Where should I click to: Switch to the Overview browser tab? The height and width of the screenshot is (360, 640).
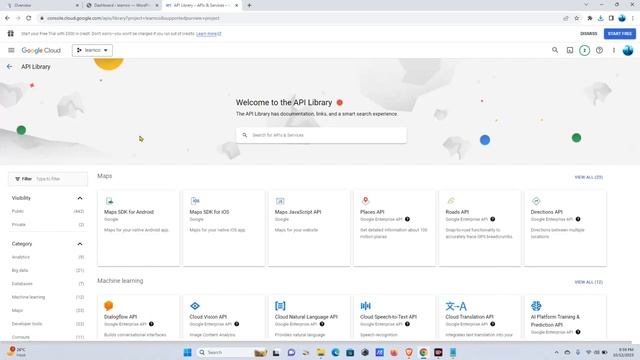(41, 5)
